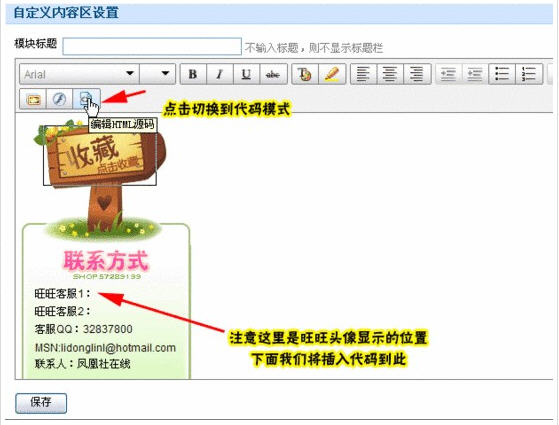Toggle bold formatting with the B button

(193, 74)
